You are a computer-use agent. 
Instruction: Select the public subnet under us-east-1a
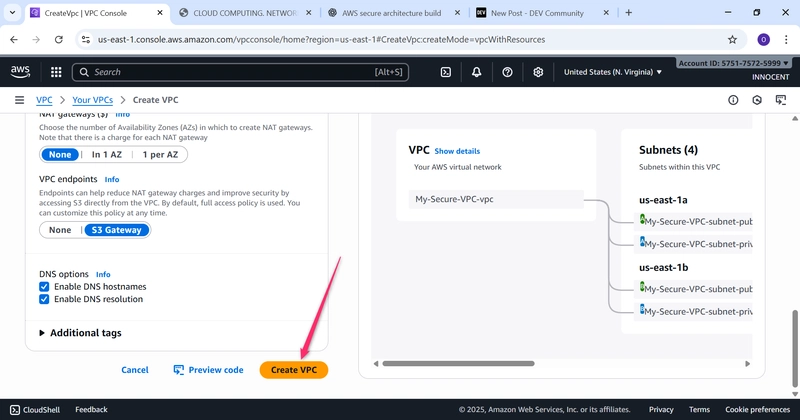pyautogui.click(x=693, y=221)
